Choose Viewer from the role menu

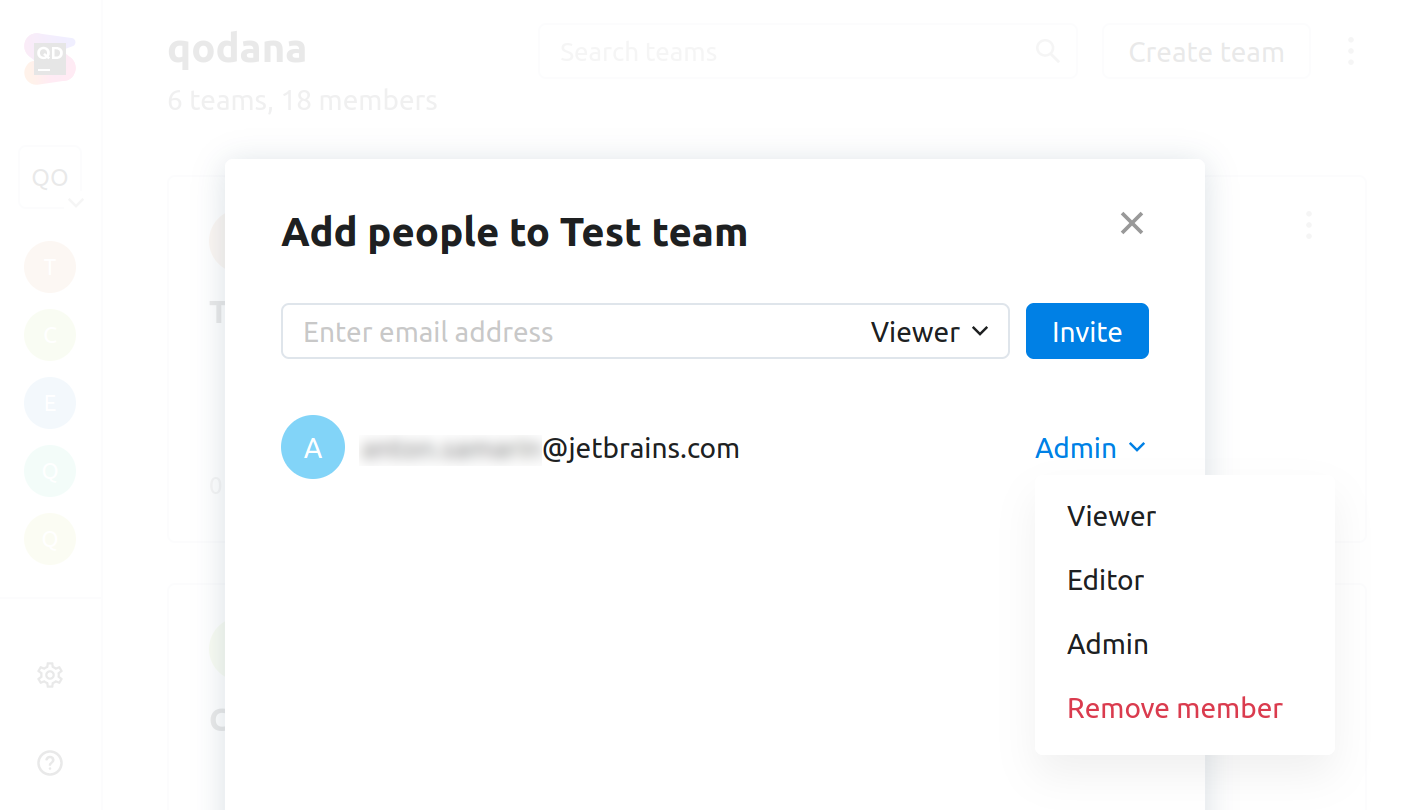[1111, 516]
